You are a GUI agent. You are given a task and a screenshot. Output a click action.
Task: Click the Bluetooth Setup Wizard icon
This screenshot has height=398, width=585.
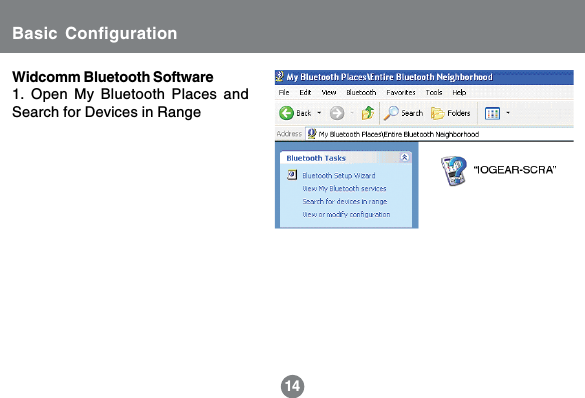[x=292, y=175]
